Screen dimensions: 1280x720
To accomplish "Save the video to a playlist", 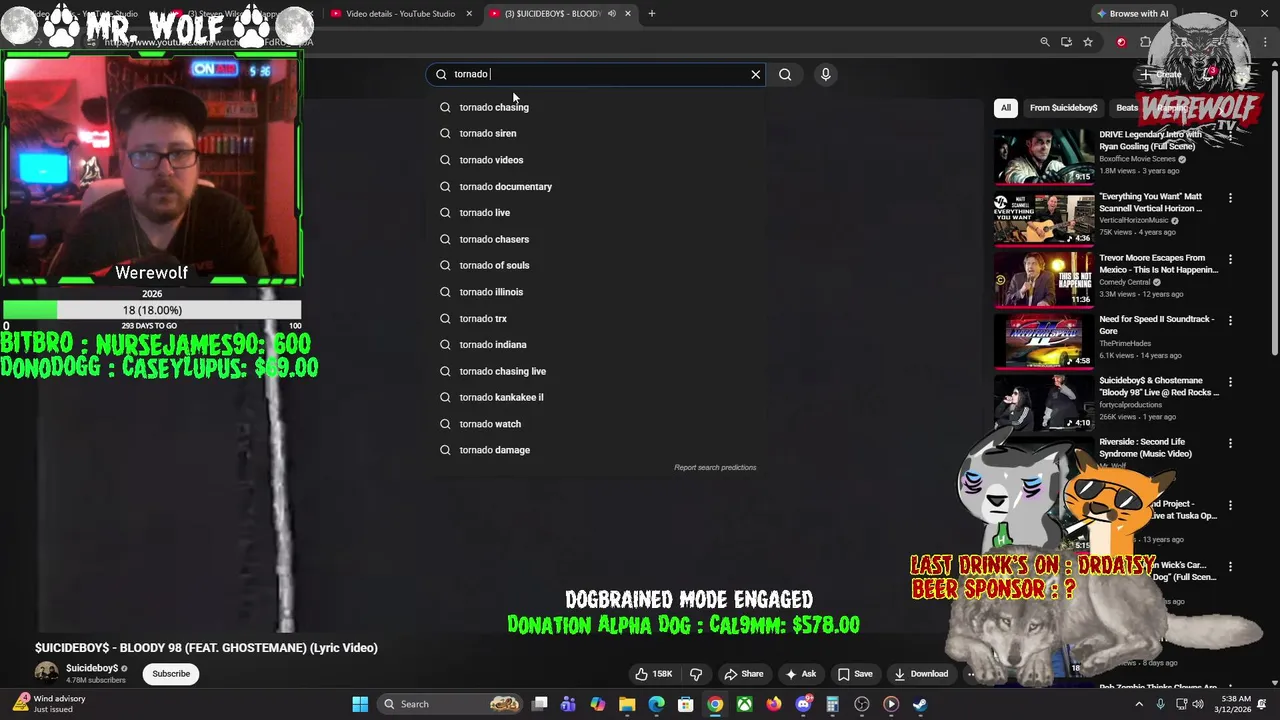I will (855, 674).
